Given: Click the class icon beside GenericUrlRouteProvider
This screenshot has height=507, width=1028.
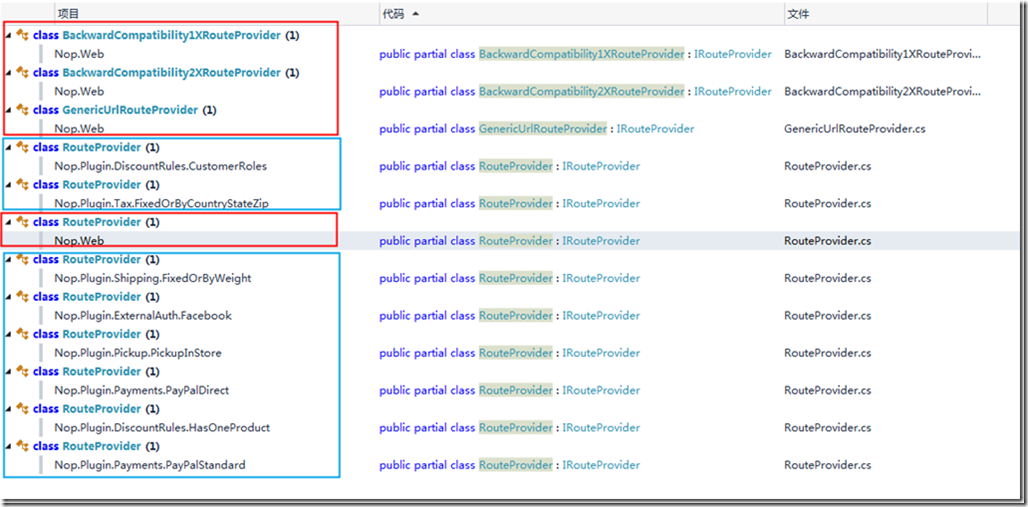Looking at the screenshot, I should point(23,110).
